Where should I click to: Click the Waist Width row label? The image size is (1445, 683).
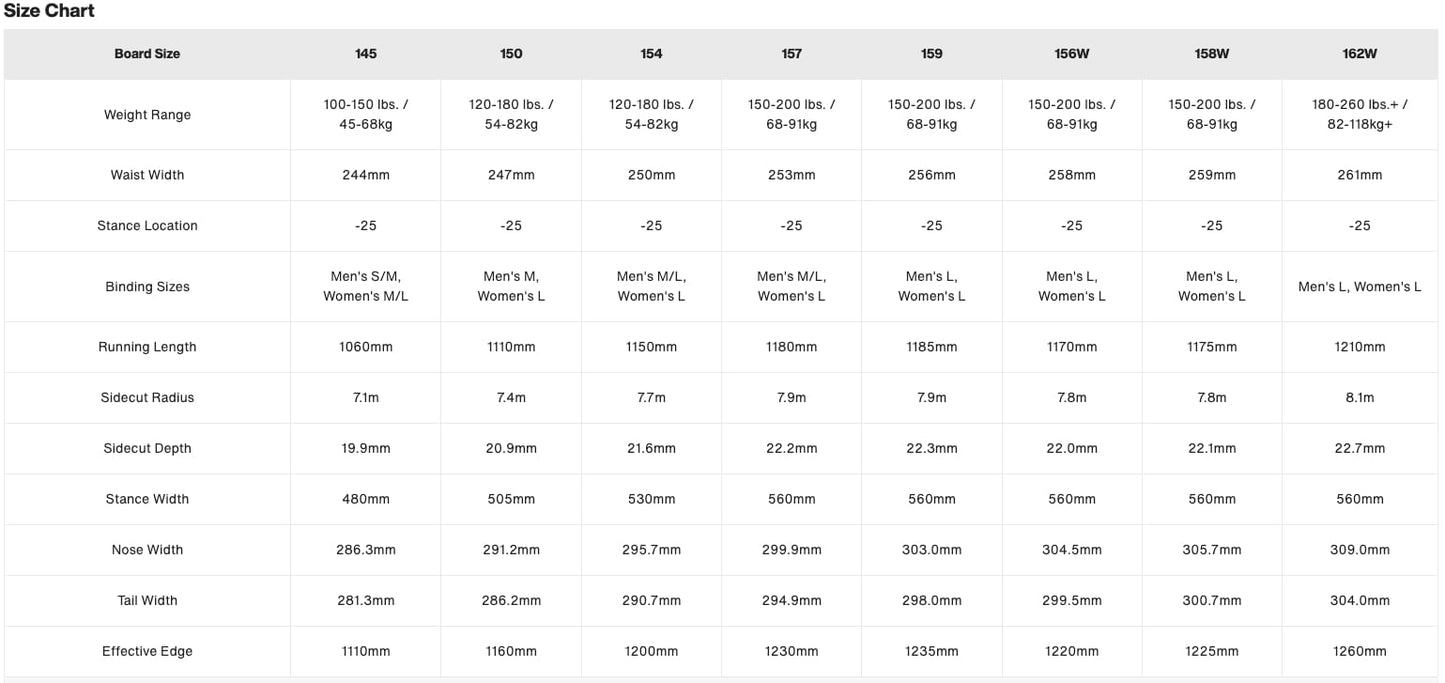coord(147,175)
